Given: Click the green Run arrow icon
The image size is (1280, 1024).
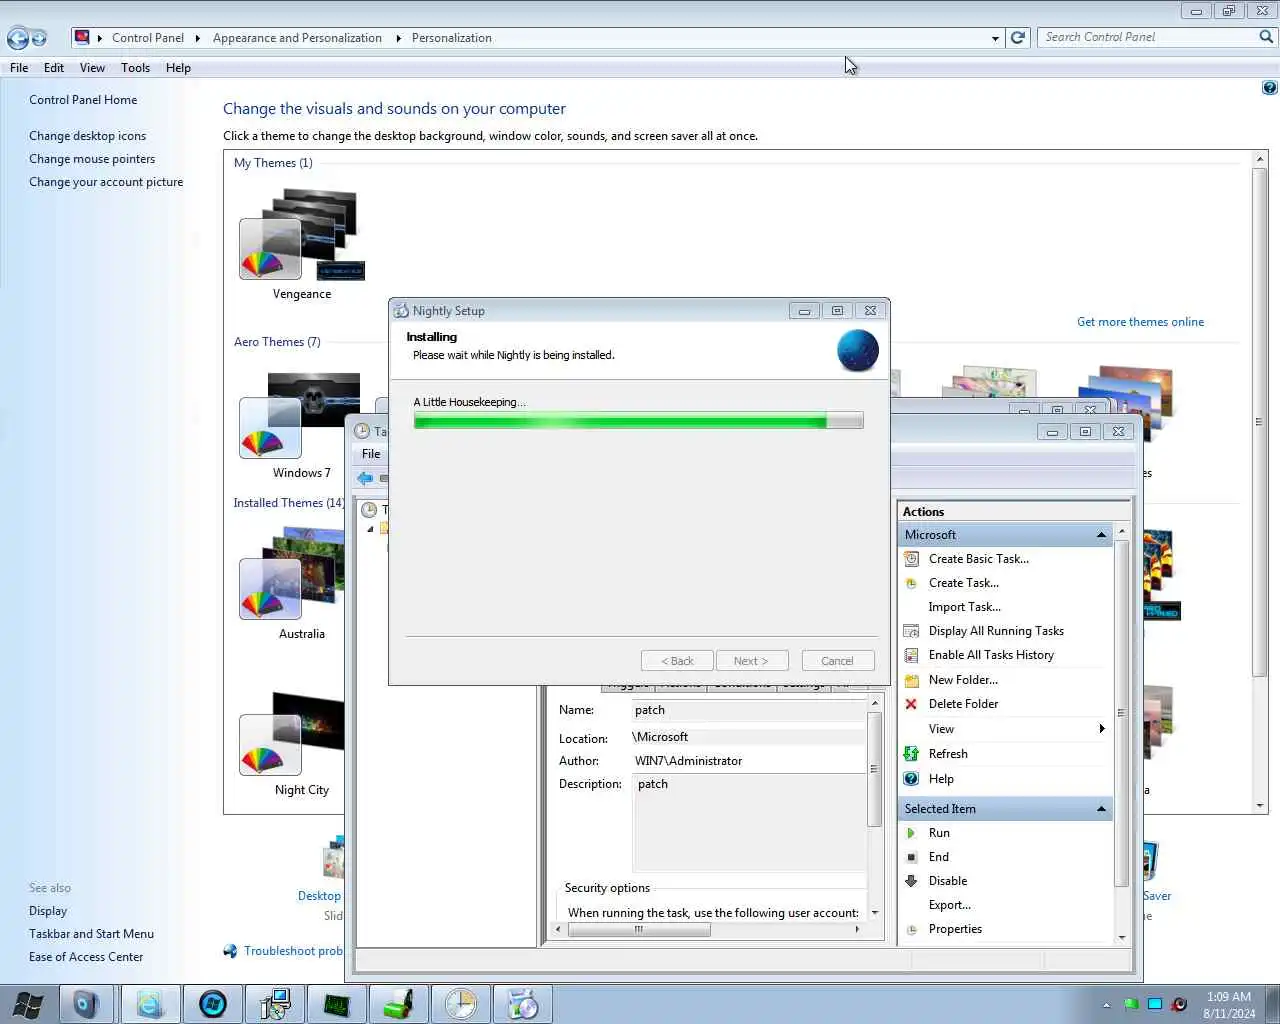Looking at the screenshot, I should click(x=911, y=833).
